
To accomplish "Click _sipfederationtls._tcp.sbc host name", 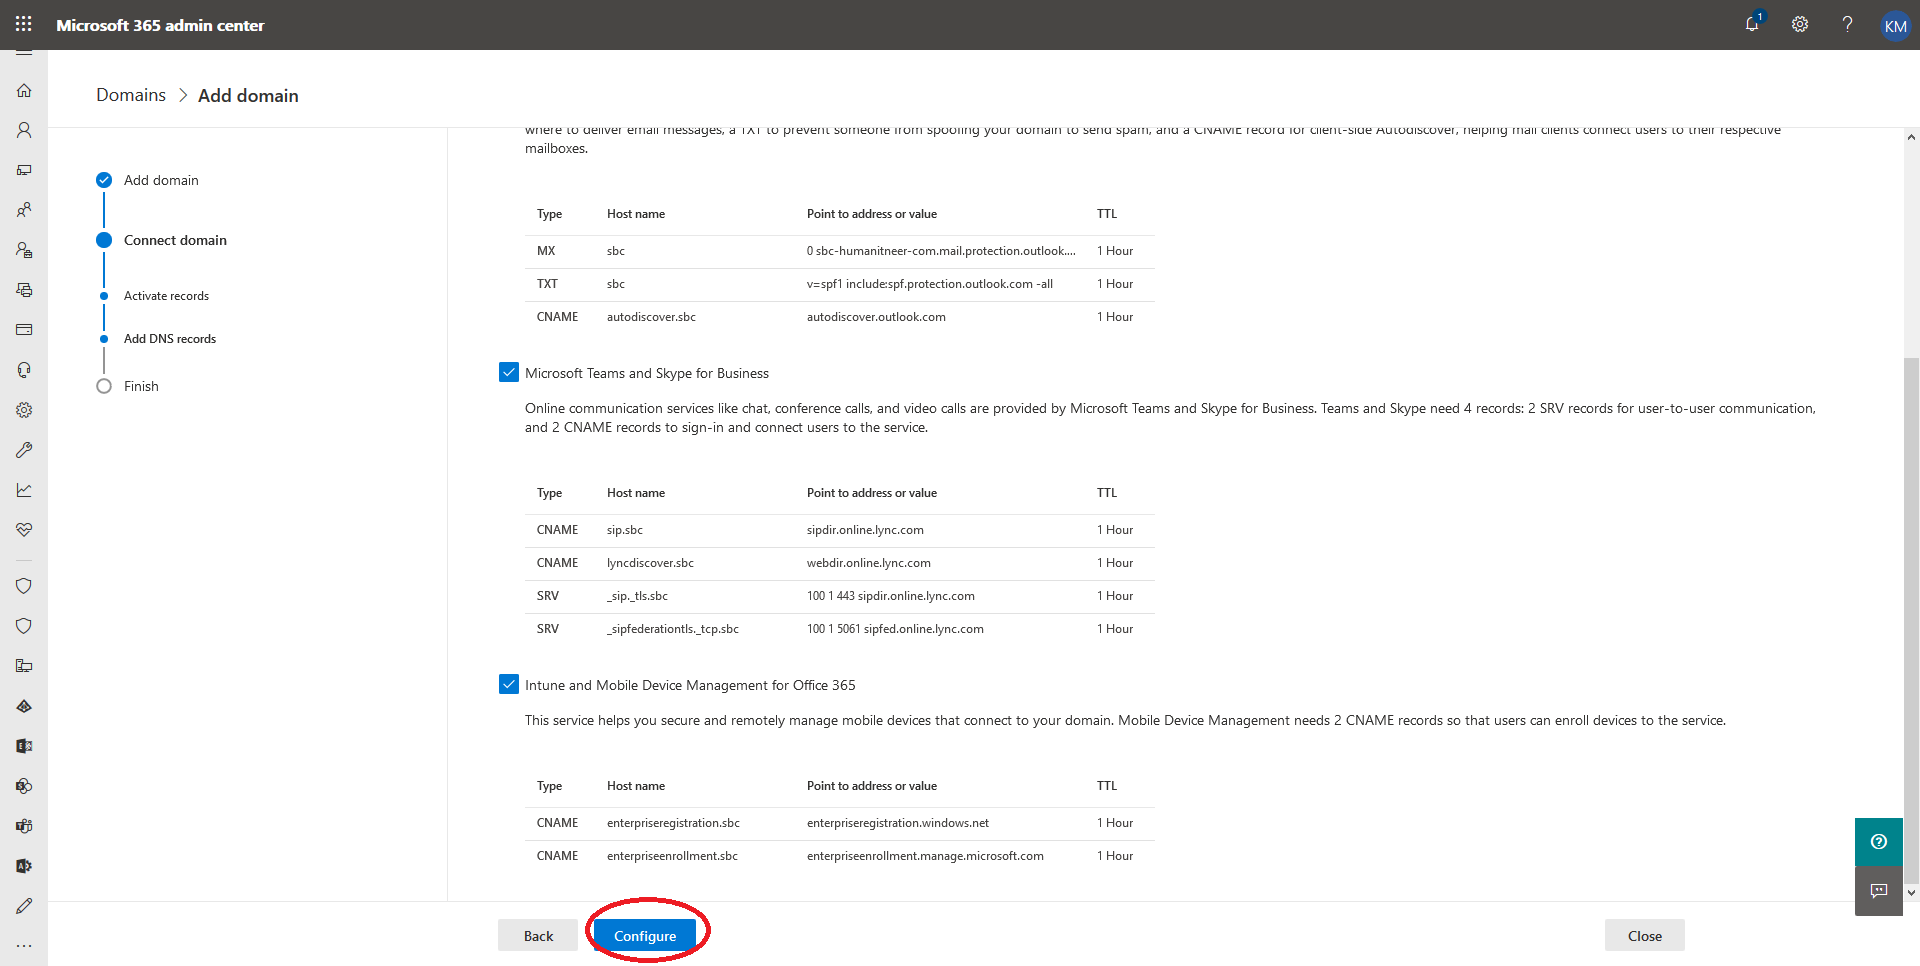I will [x=673, y=629].
